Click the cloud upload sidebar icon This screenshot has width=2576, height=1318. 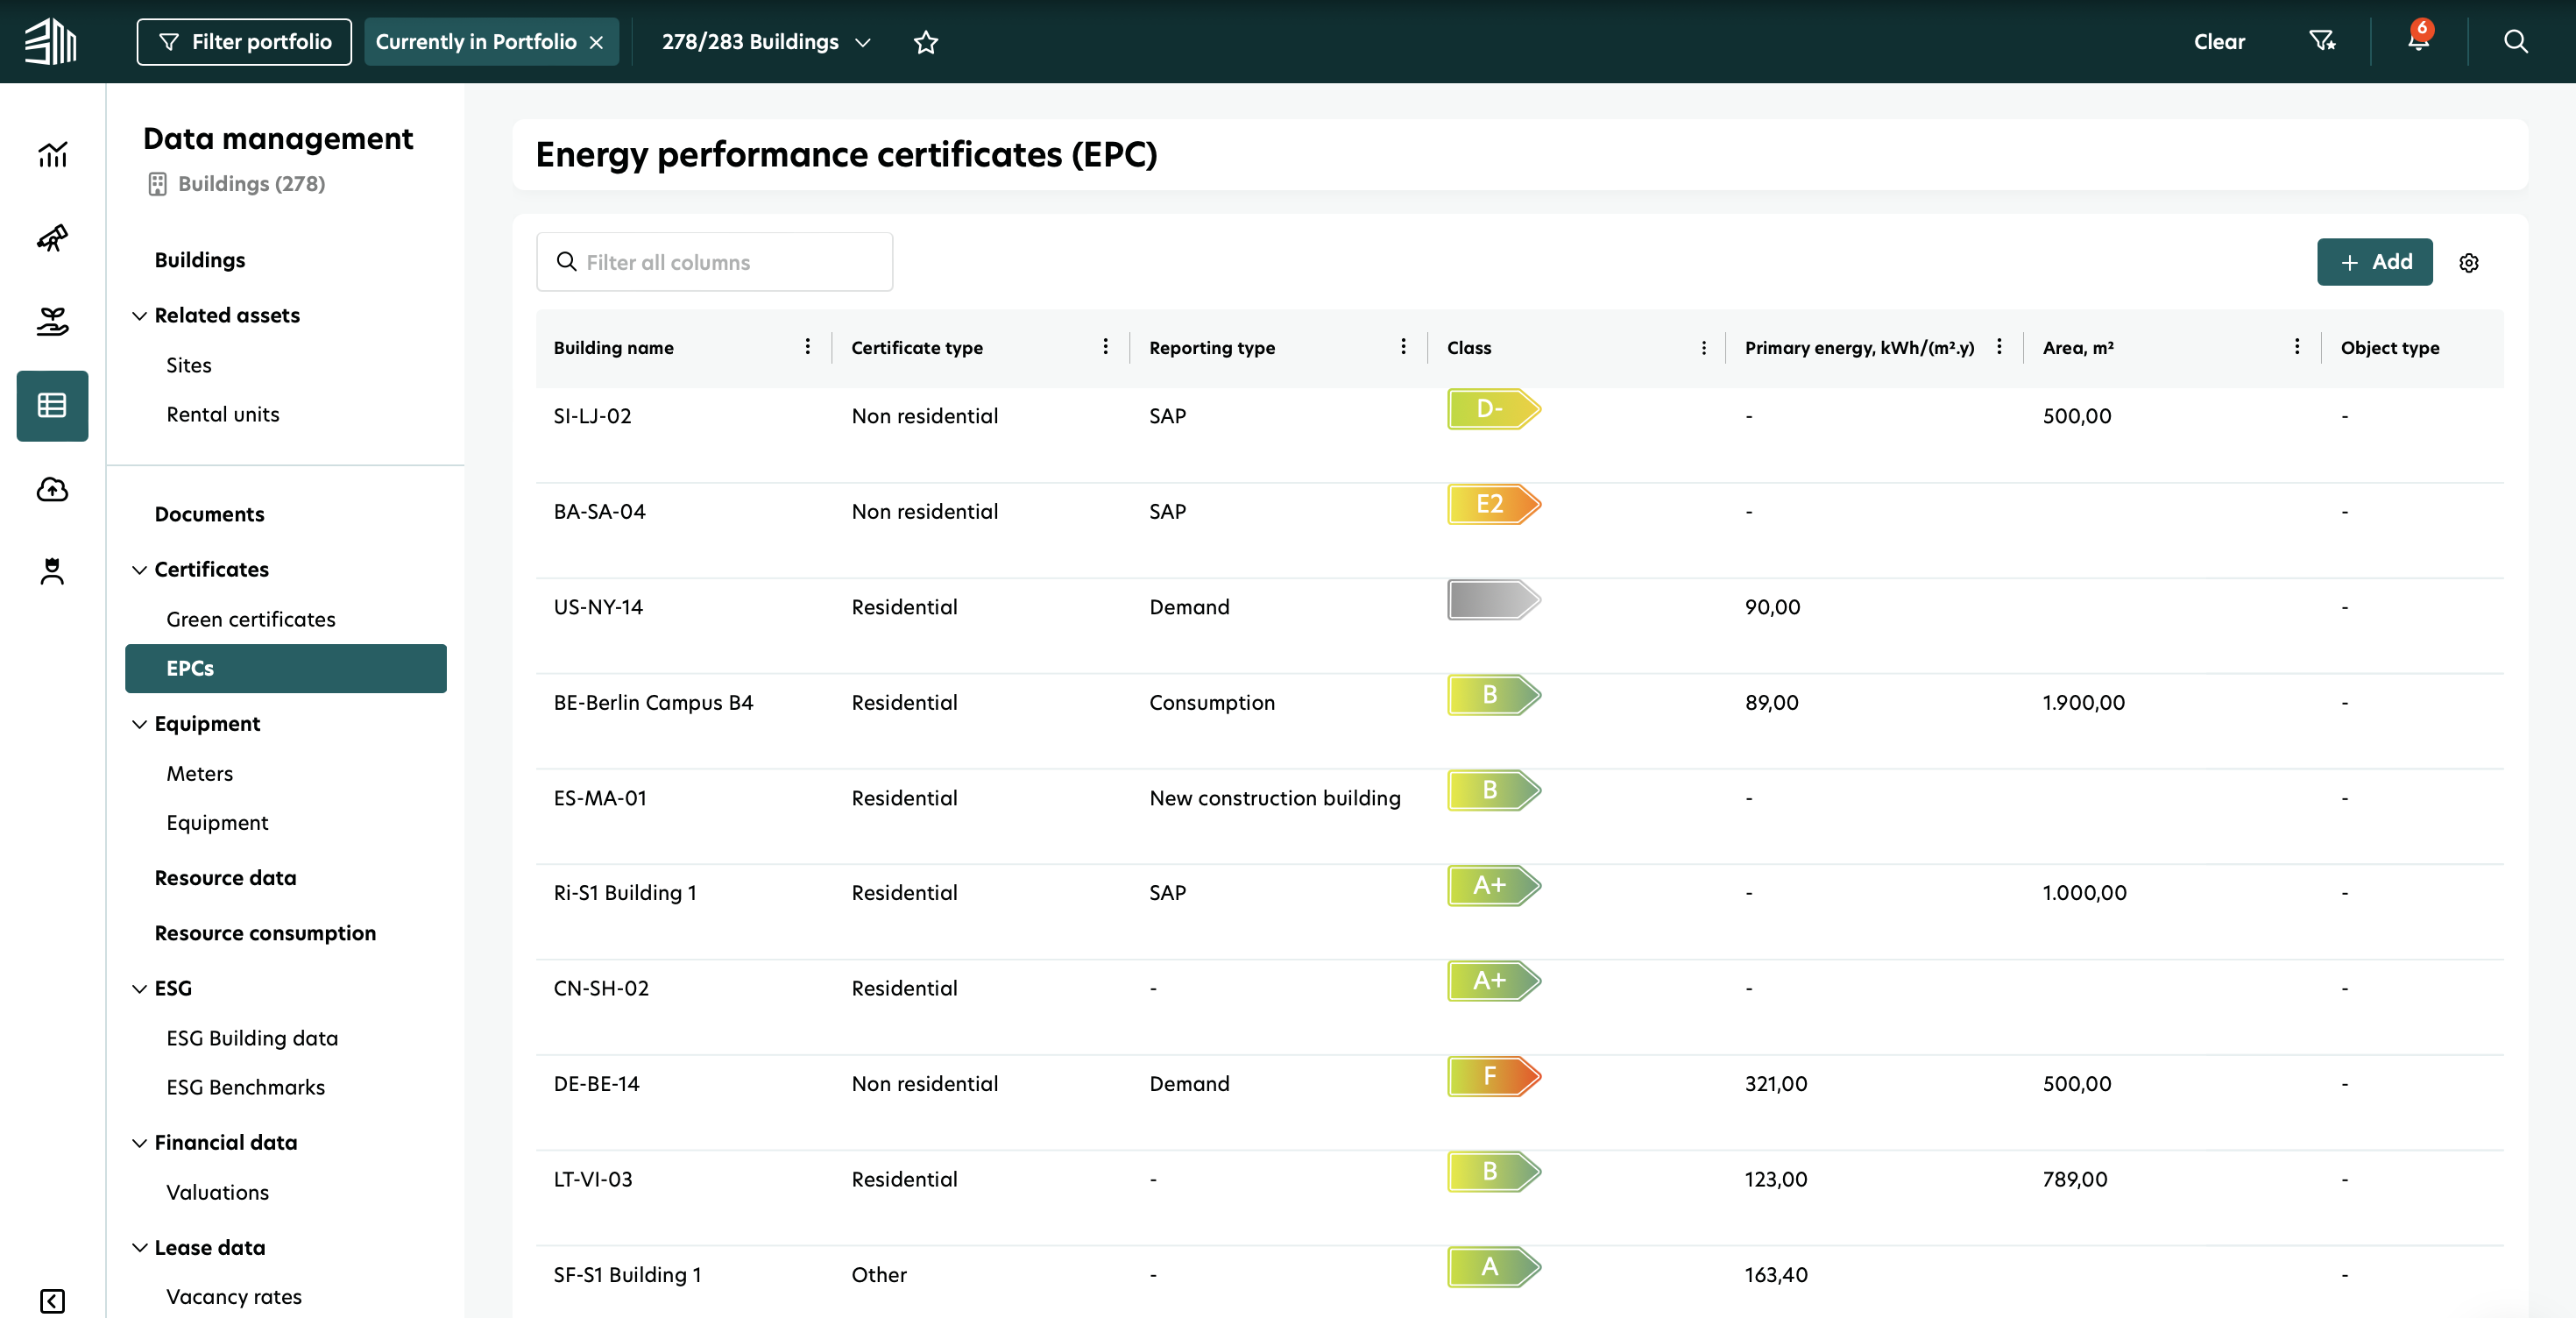pos(52,489)
